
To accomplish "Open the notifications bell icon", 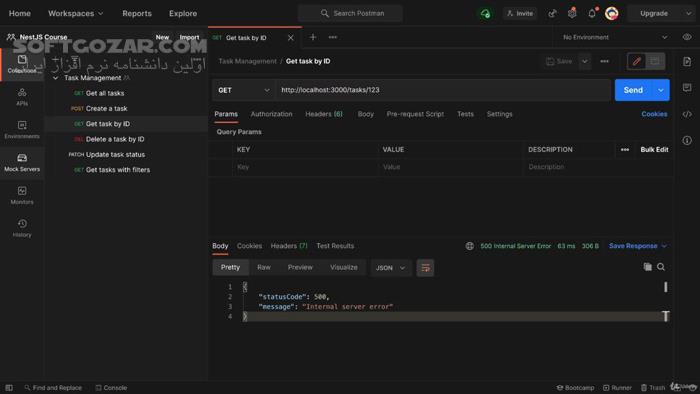I will 592,13.
